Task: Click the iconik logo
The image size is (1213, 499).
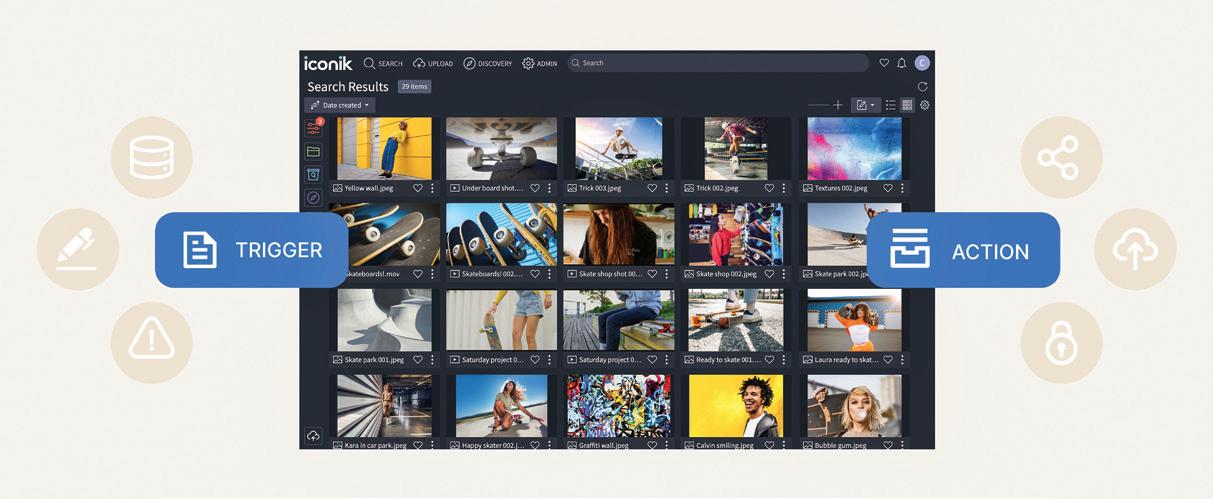Action: [328, 63]
